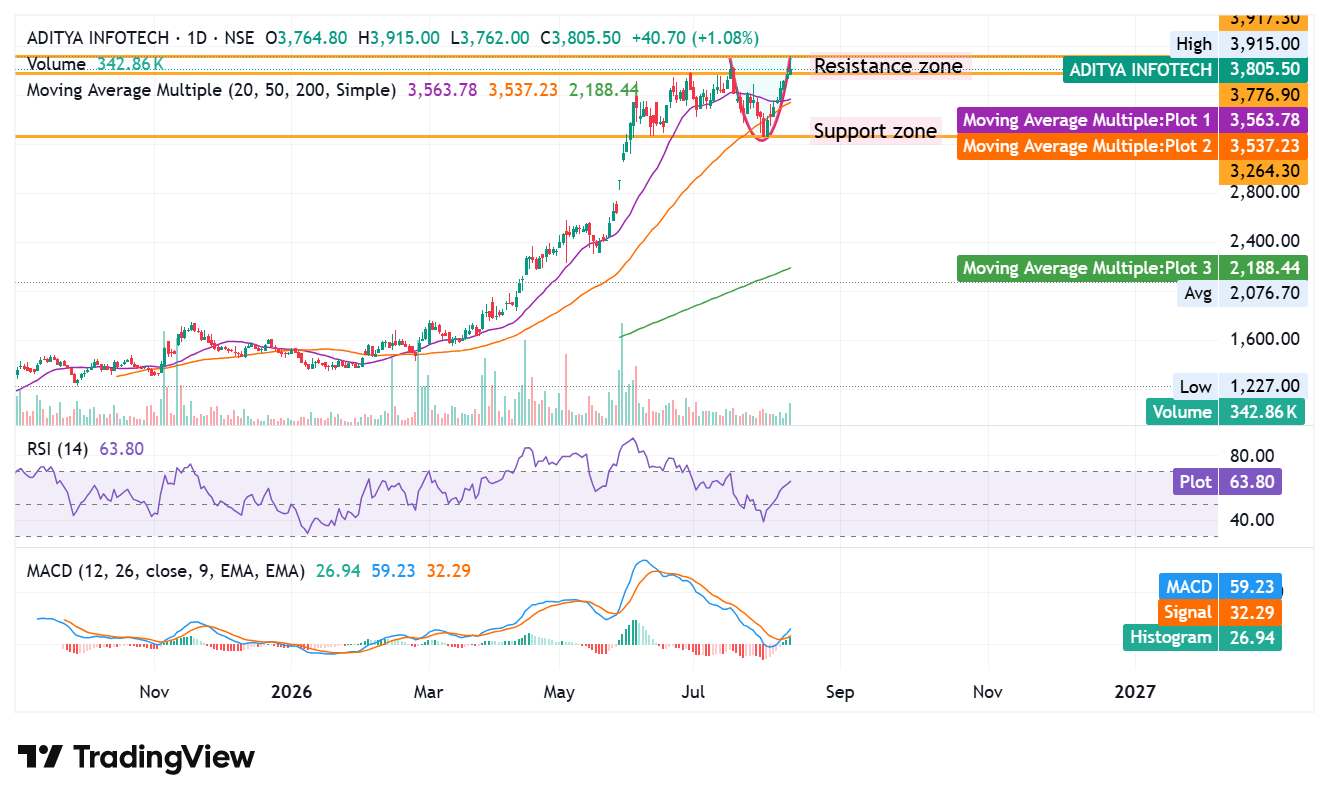
Task: Click purple 3,563.78 in the moving average legend
Action: click(x=444, y=90)
